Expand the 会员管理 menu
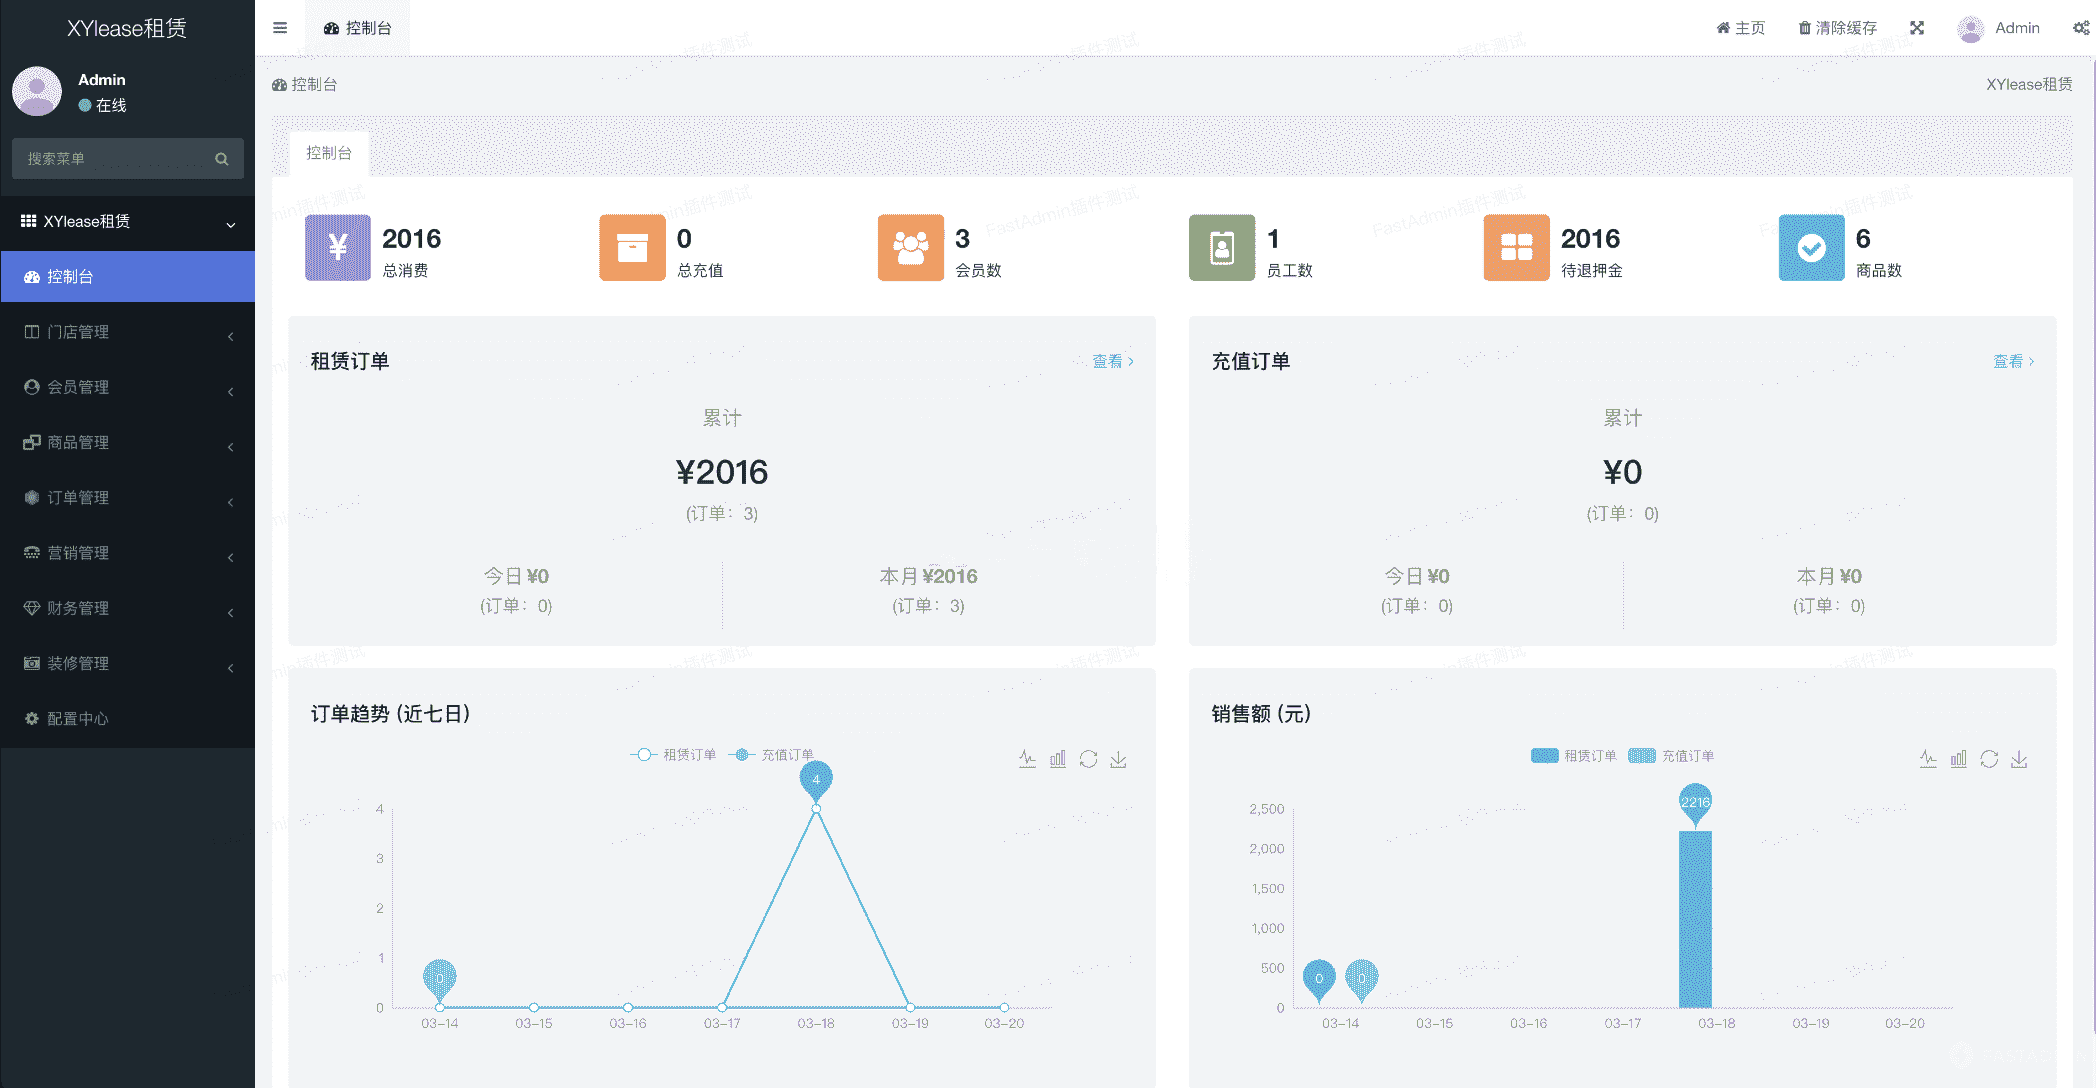The image size is (2096, 1088). tap(128, 387)
